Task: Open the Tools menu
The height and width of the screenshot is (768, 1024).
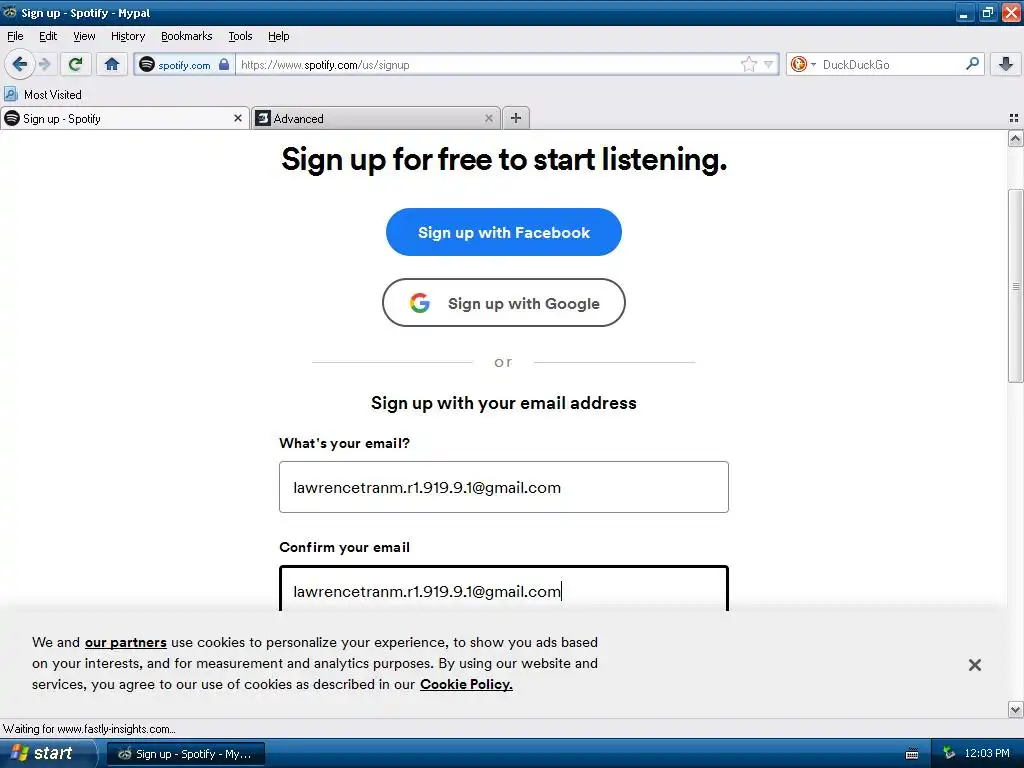Action: tap(240, 36)
